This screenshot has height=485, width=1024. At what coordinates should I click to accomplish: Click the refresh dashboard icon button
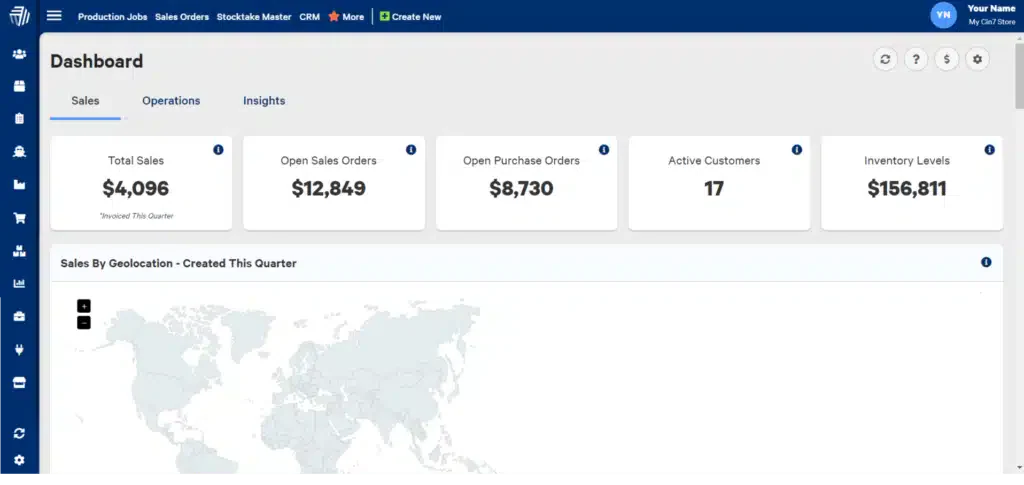point(885,59)
